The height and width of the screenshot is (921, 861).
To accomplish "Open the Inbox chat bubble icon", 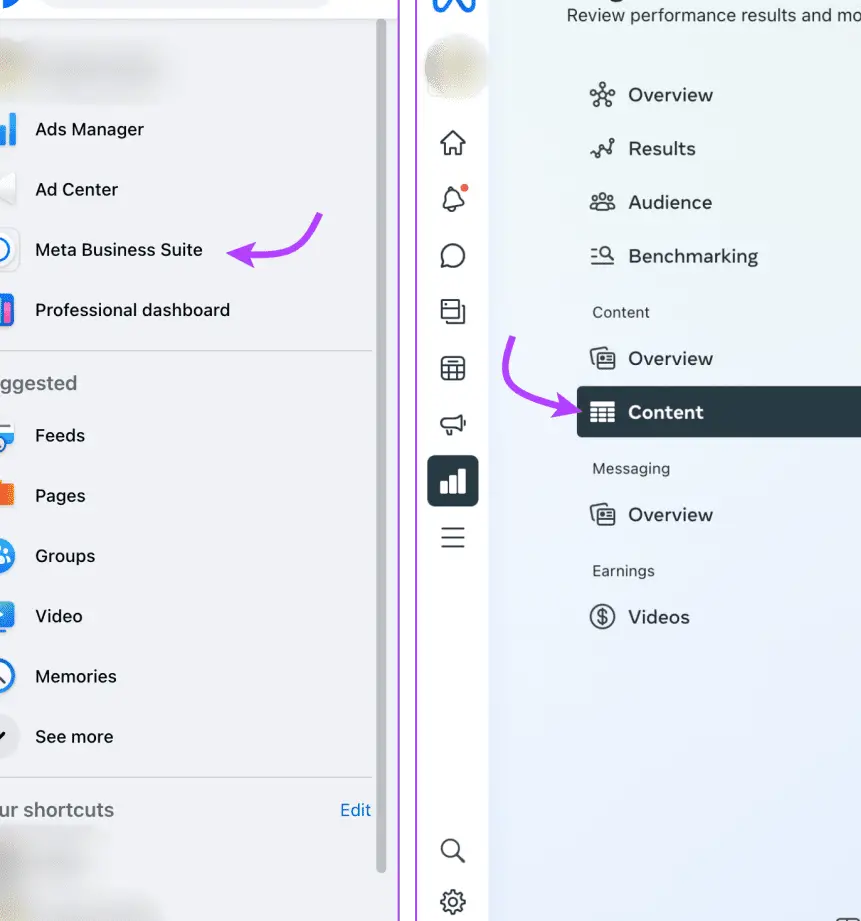I will 453,256.
